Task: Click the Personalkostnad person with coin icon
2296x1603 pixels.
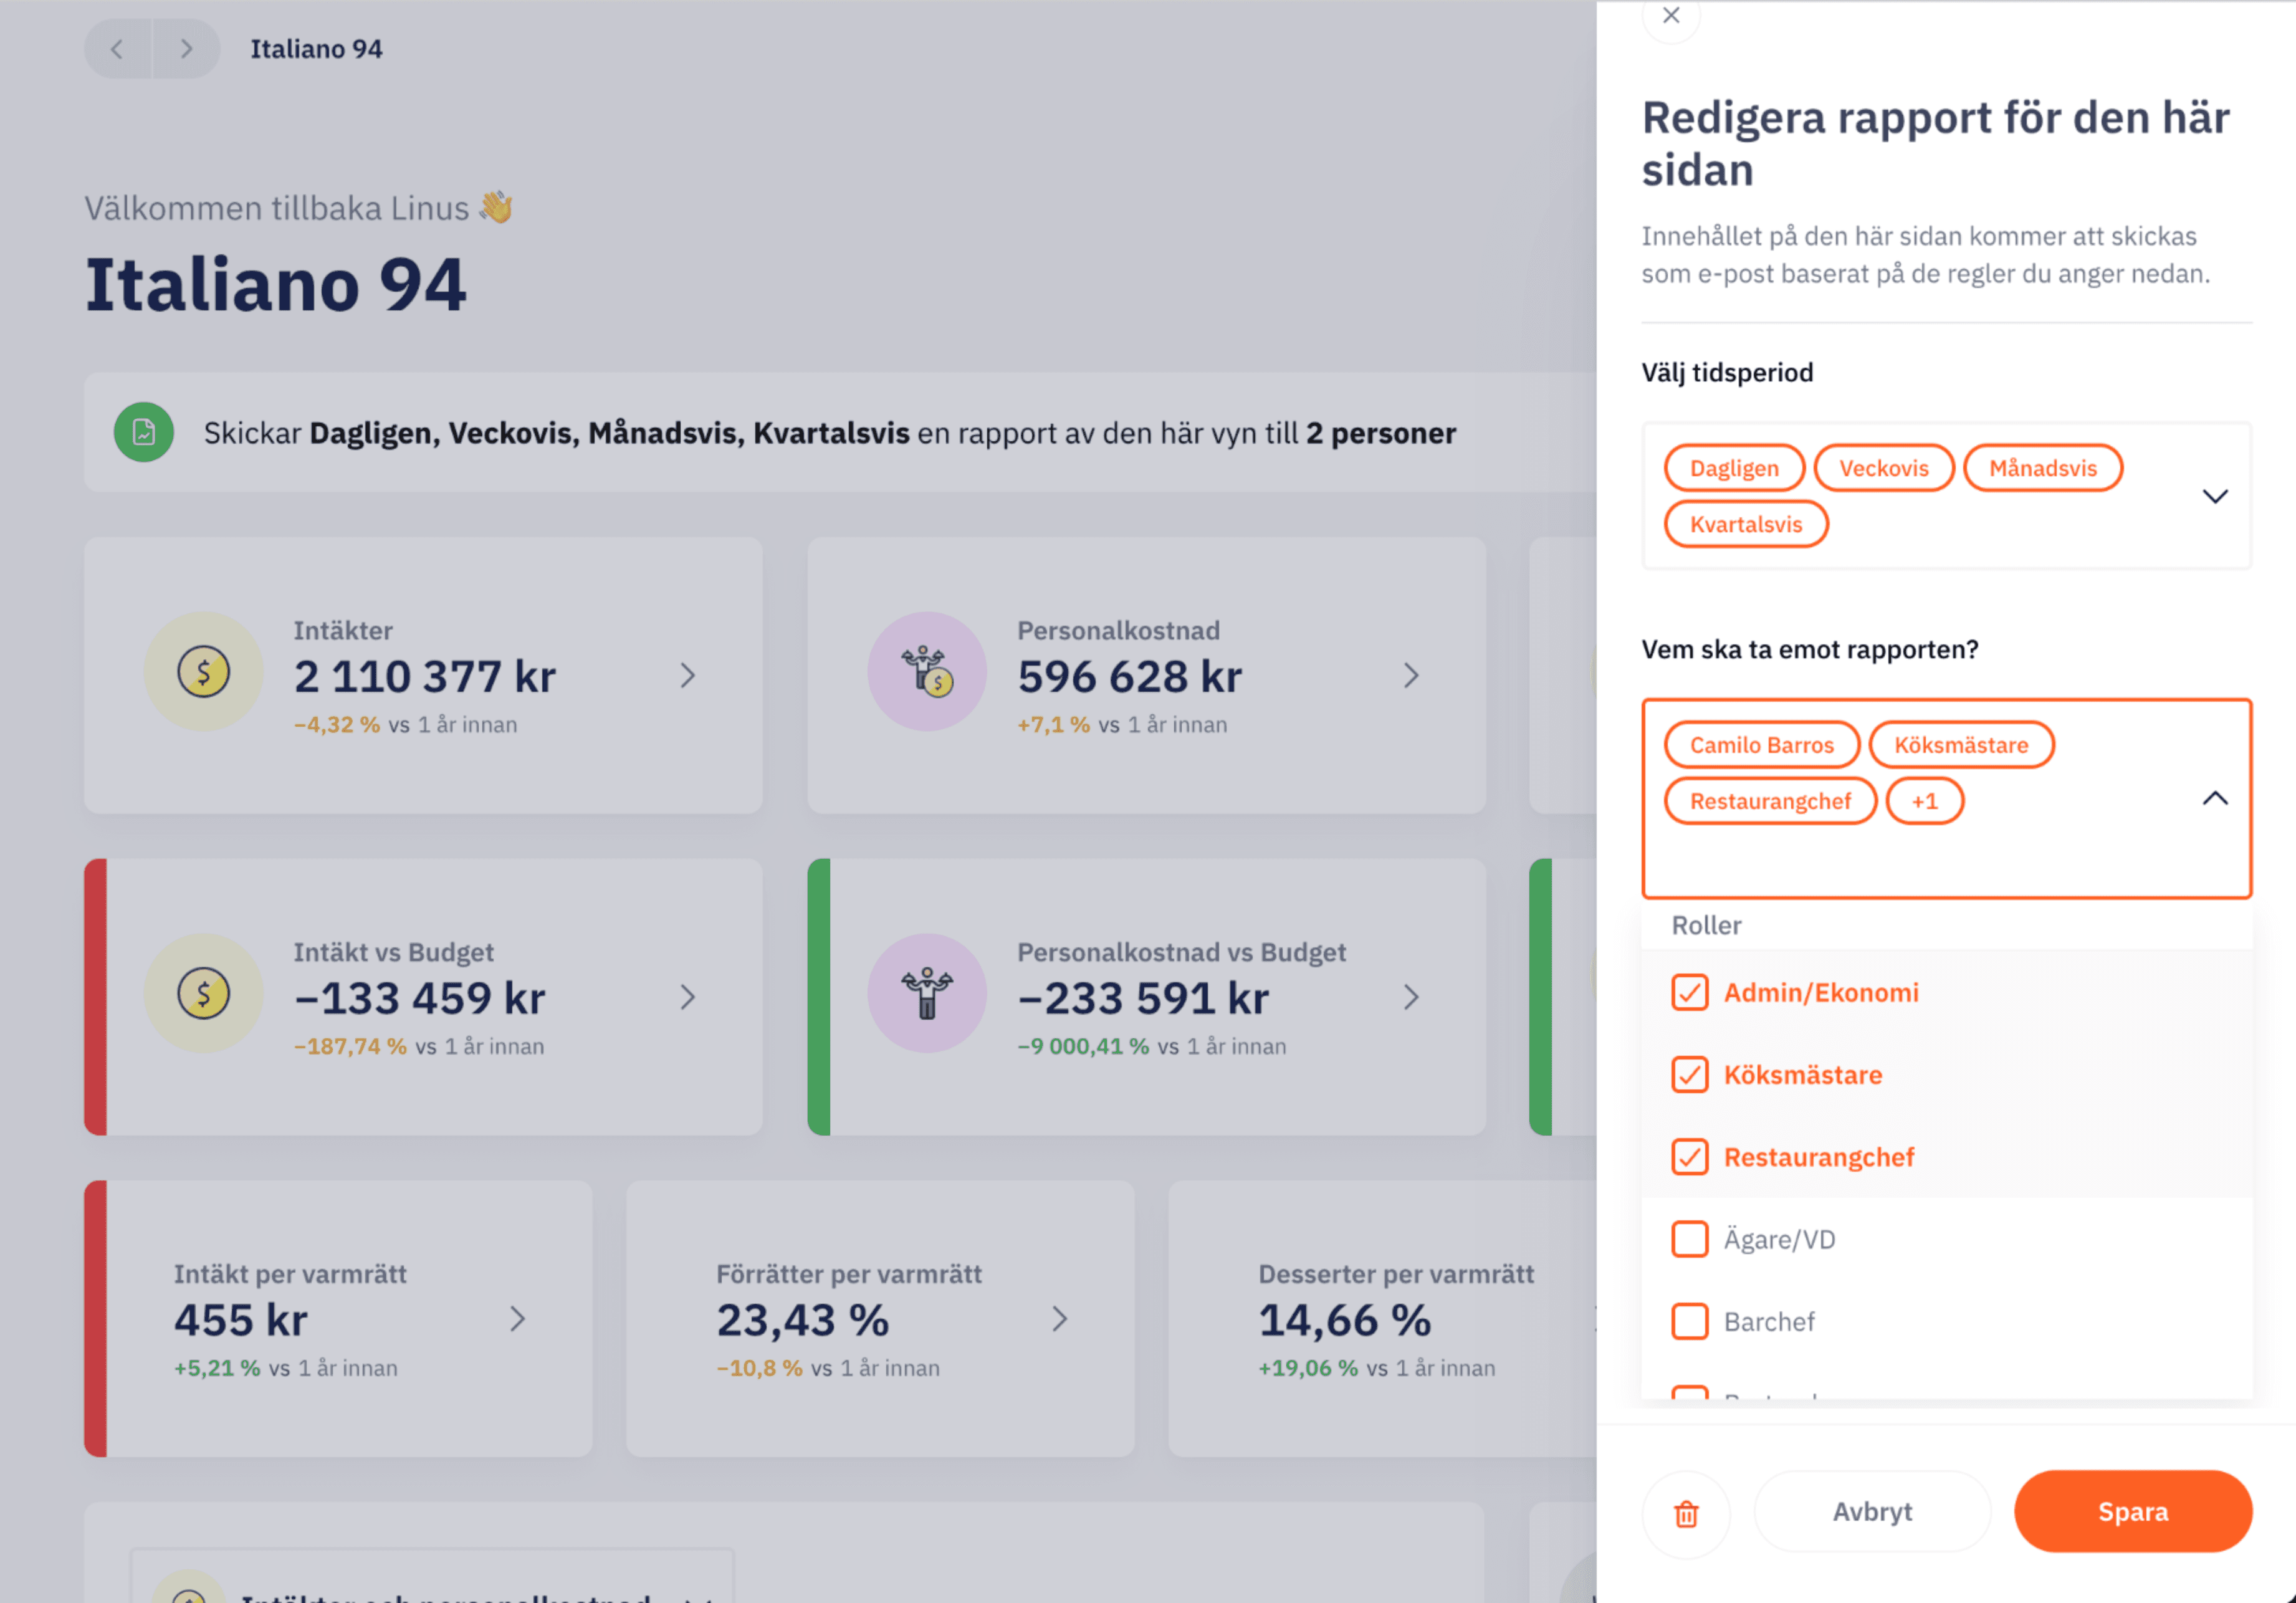Action: coord(927,672)
